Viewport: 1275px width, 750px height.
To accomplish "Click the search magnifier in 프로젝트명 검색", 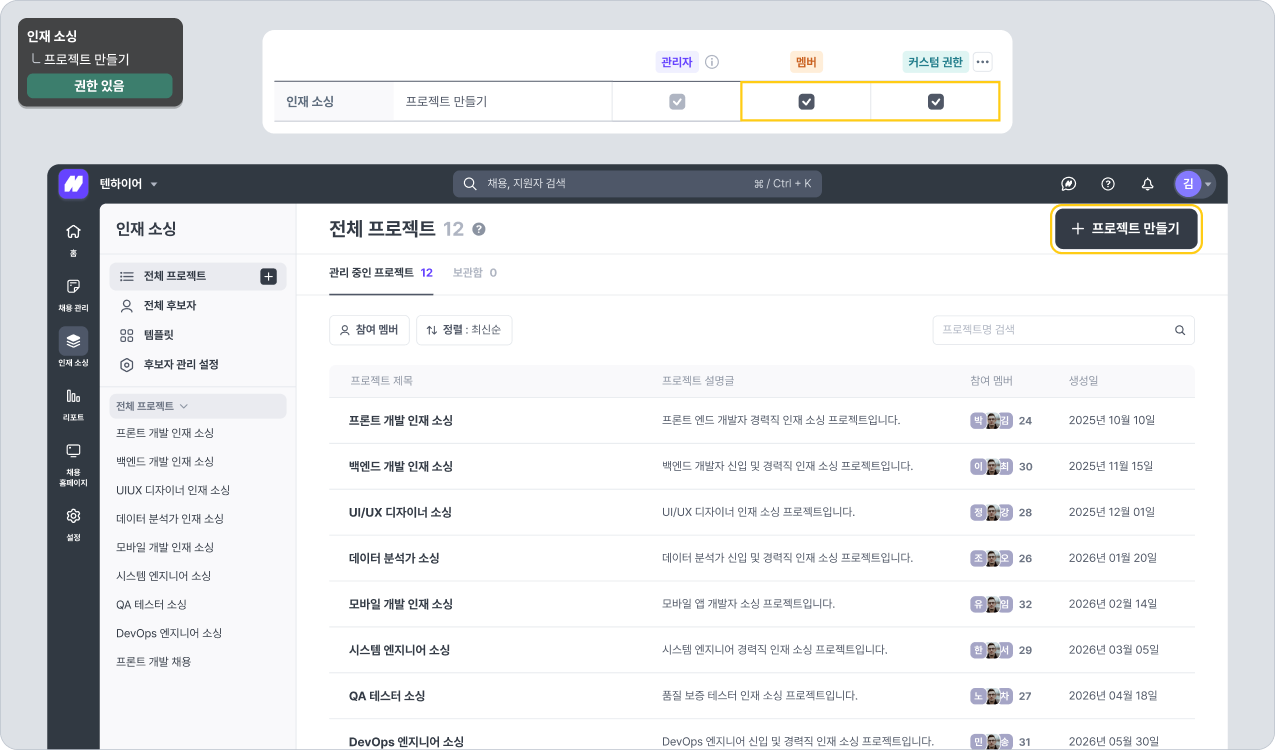I will pos(1180,330).
